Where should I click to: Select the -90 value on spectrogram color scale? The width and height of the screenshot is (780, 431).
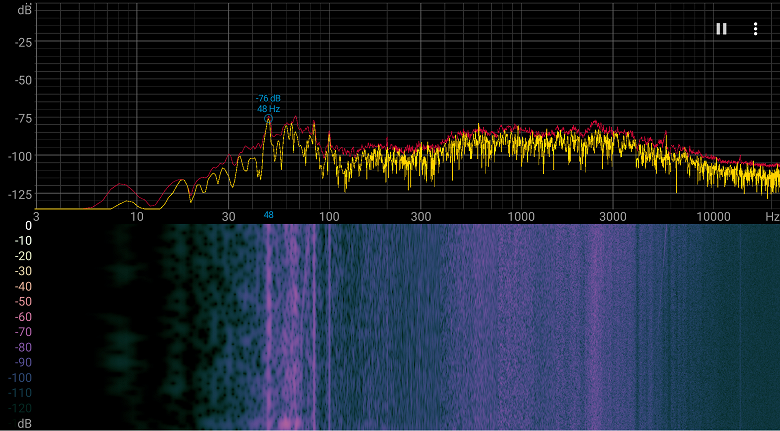(23, 362)
